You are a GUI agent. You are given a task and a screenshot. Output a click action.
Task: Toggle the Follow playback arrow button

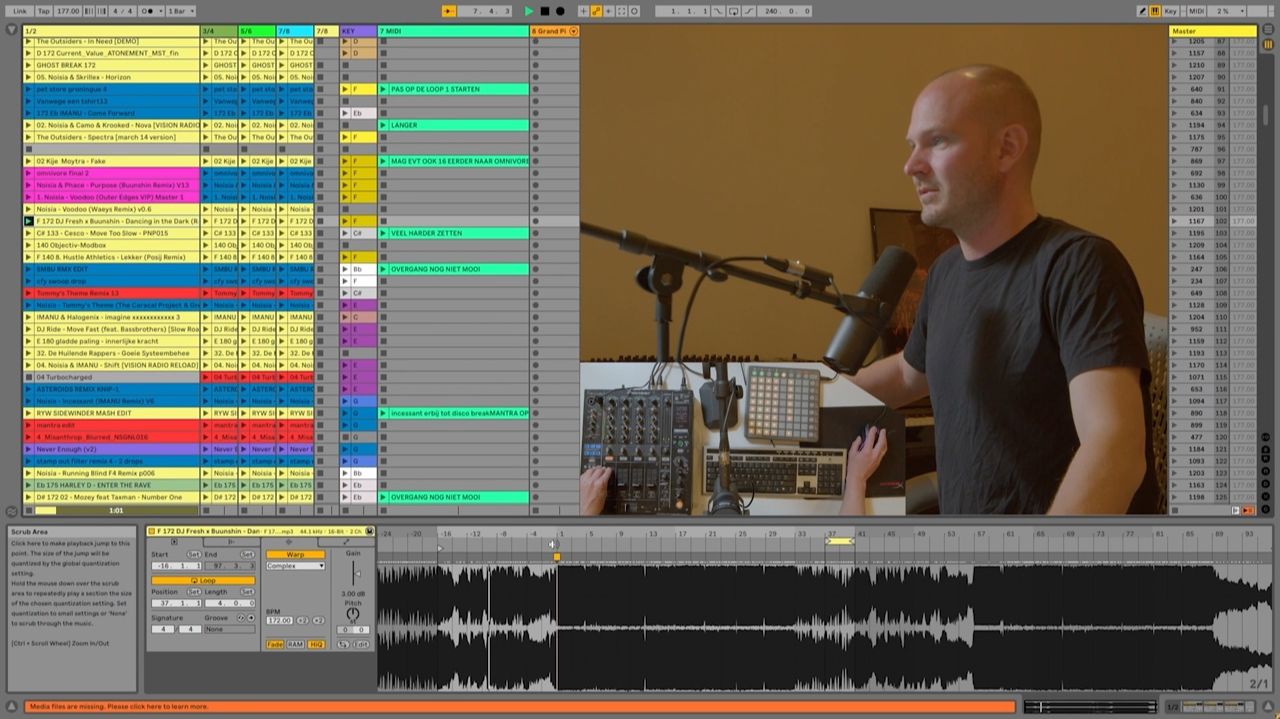point(449,11)
